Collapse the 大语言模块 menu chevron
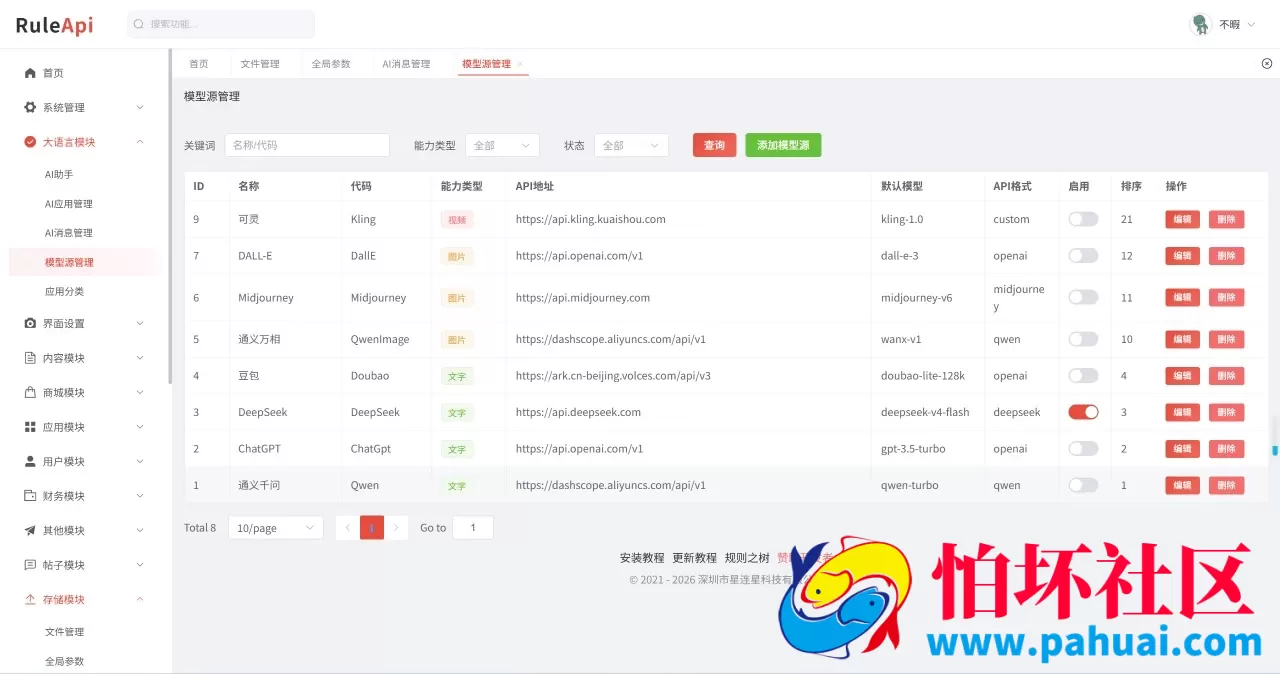Viewport: 1280px width, 674px height. tap(140, 142)
